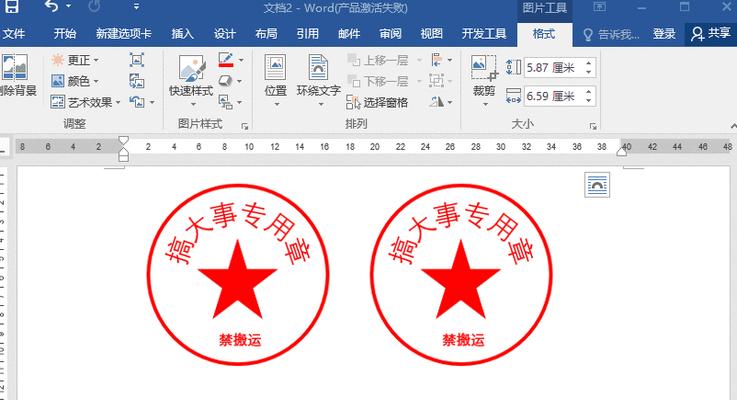Switch to the 审阅 tab

[391, 34]
